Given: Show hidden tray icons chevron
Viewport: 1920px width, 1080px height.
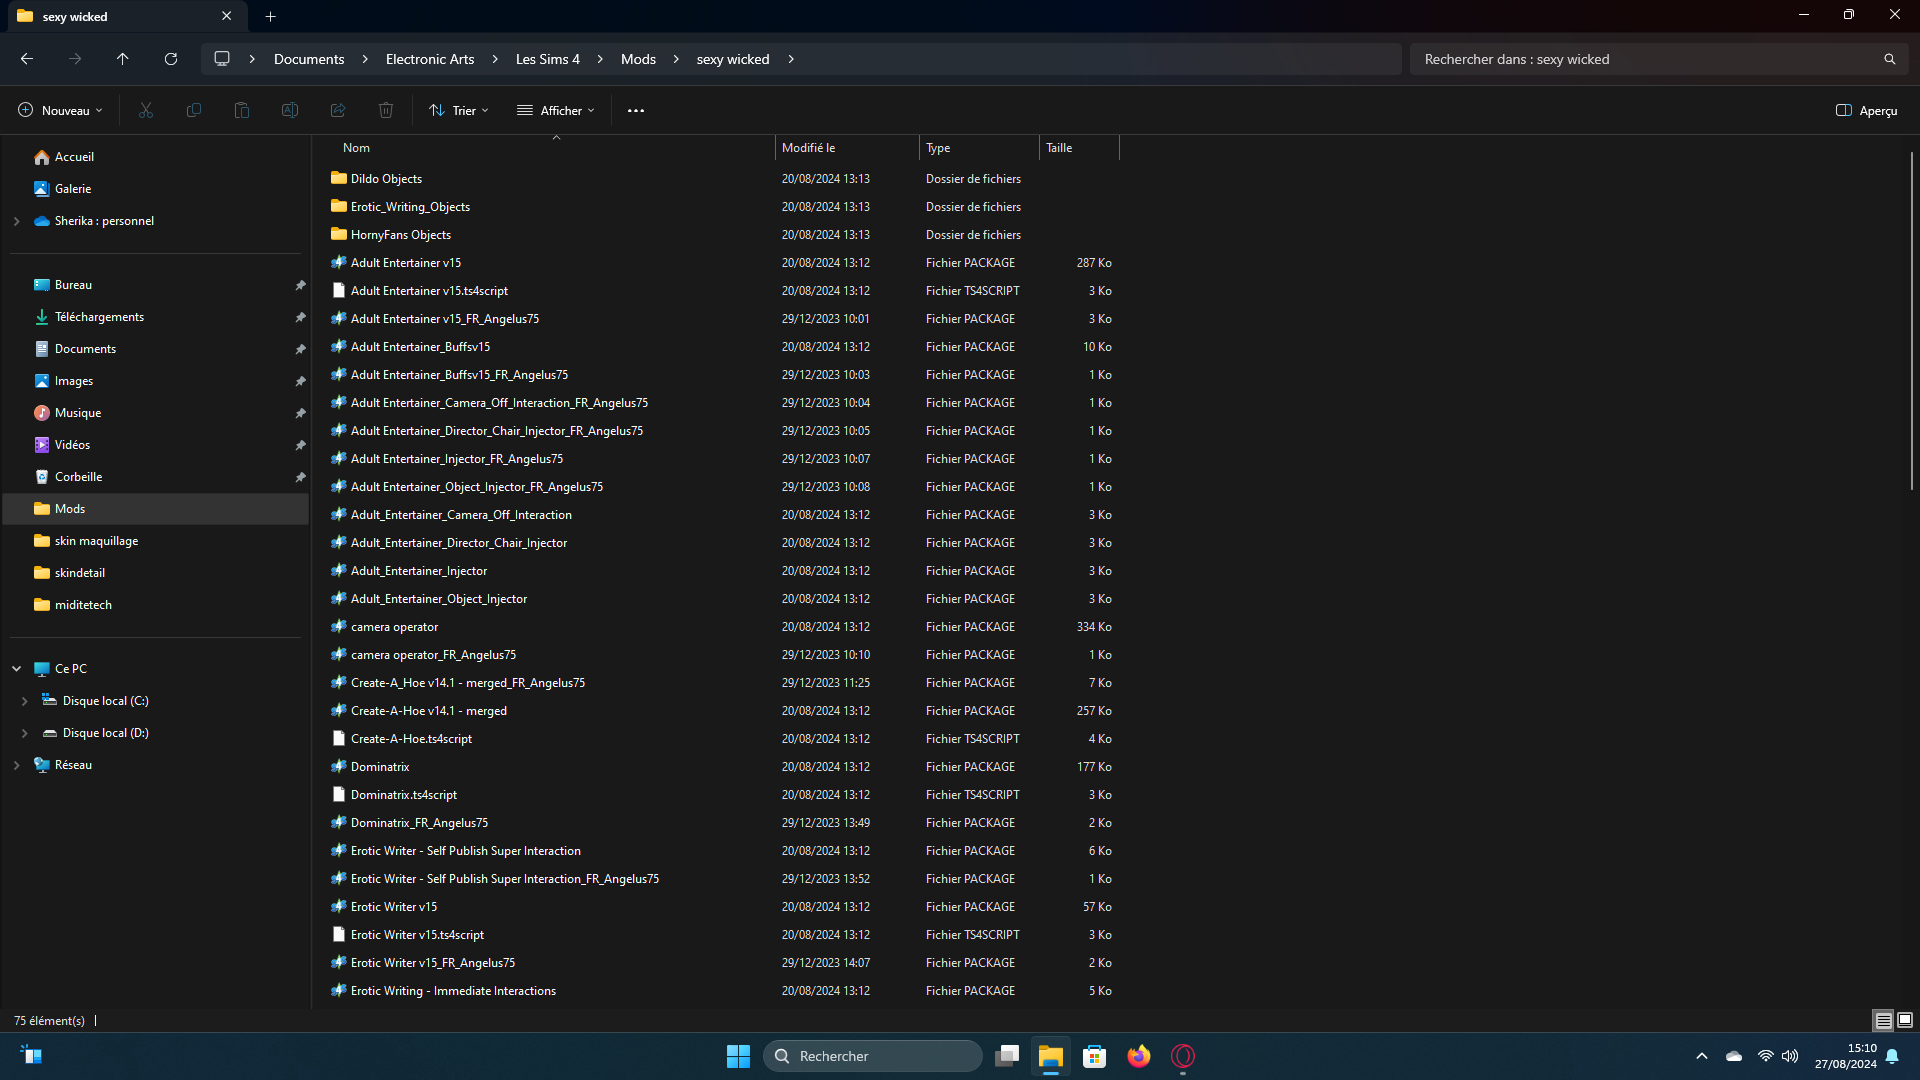Looking at the screenshot, I should coord(1701,1056).
